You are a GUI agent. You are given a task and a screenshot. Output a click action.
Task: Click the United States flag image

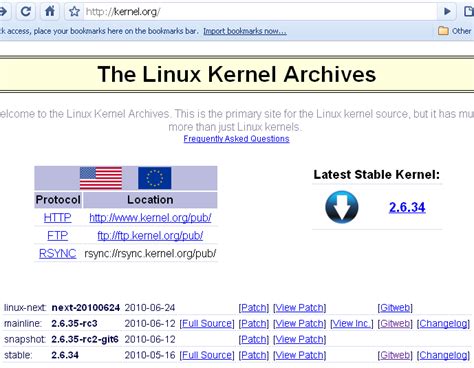coord(101,178)
